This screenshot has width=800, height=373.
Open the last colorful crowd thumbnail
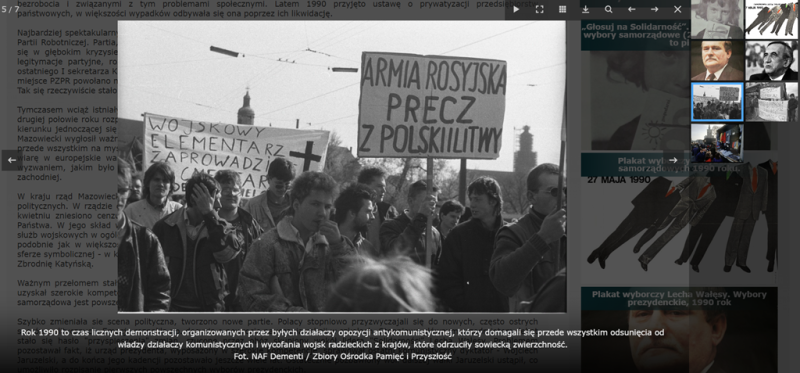pyautogui.click(x=717, y=143)
